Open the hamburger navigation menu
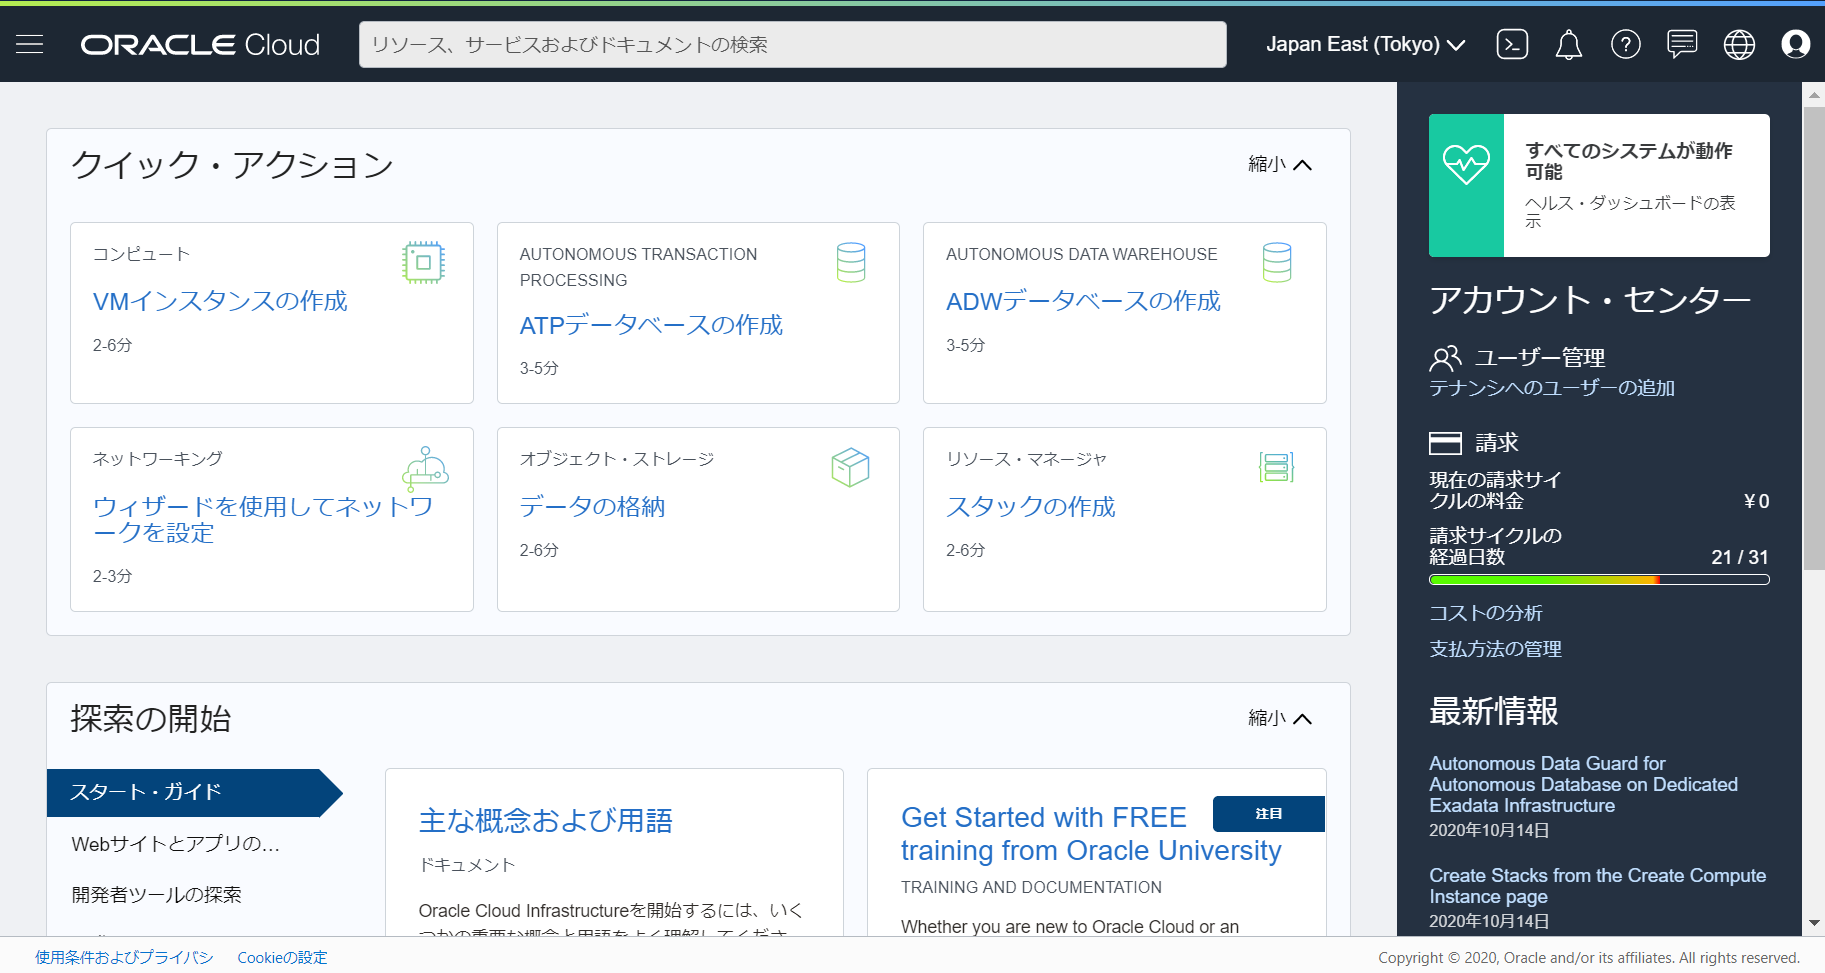Image resolution: width=1825 pixels, height=973 pixels. tap(30, 44)
